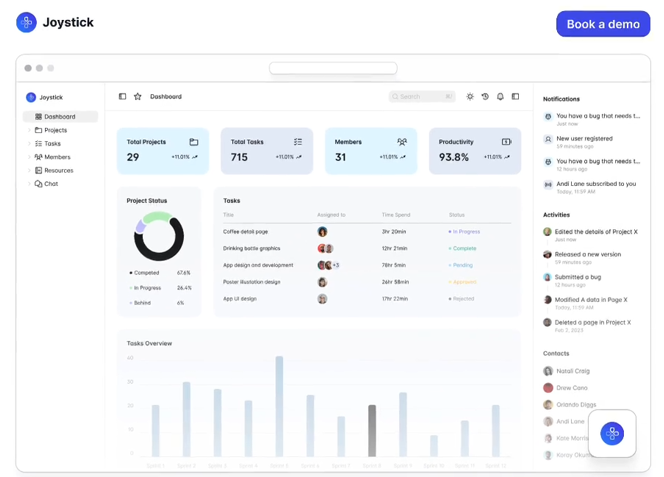Click the Joystick logo in header
Image resolution: width=664 pixels, height=477 pixels.
26,22
